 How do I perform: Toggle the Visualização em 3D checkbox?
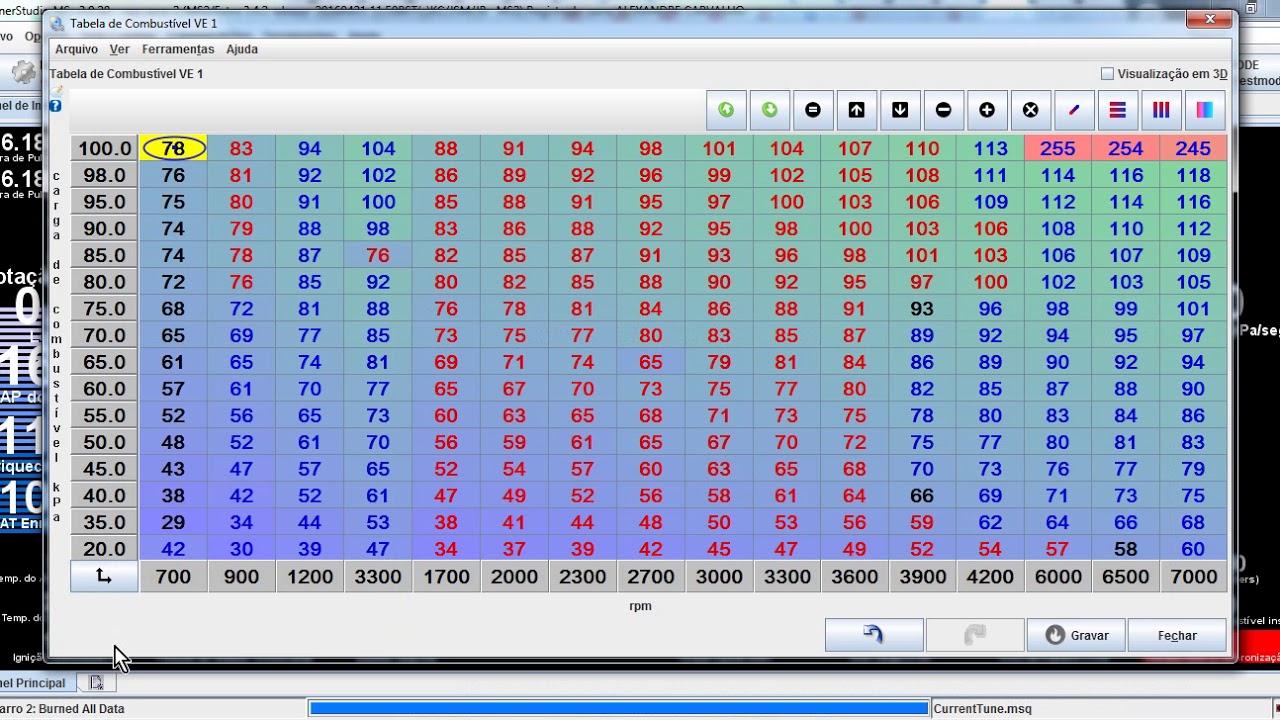(x=1107, y=74)
